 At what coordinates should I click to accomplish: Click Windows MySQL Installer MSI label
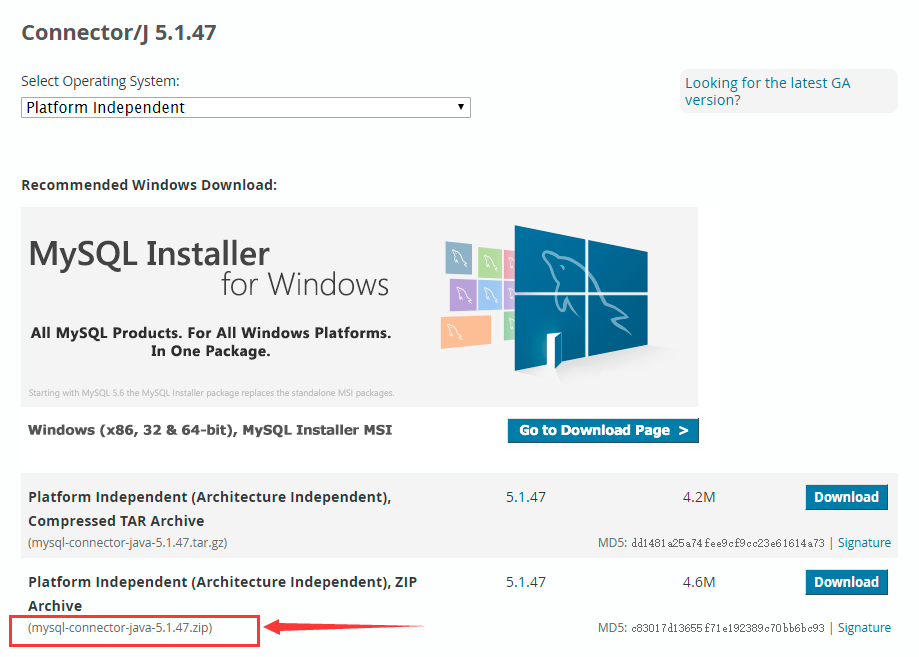click(210, 430)
